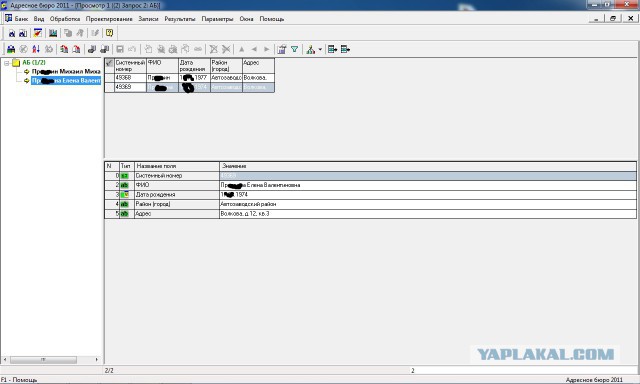Click the grayed crossed-out delete record icon

pyautogui.click(x=213, y=49)
